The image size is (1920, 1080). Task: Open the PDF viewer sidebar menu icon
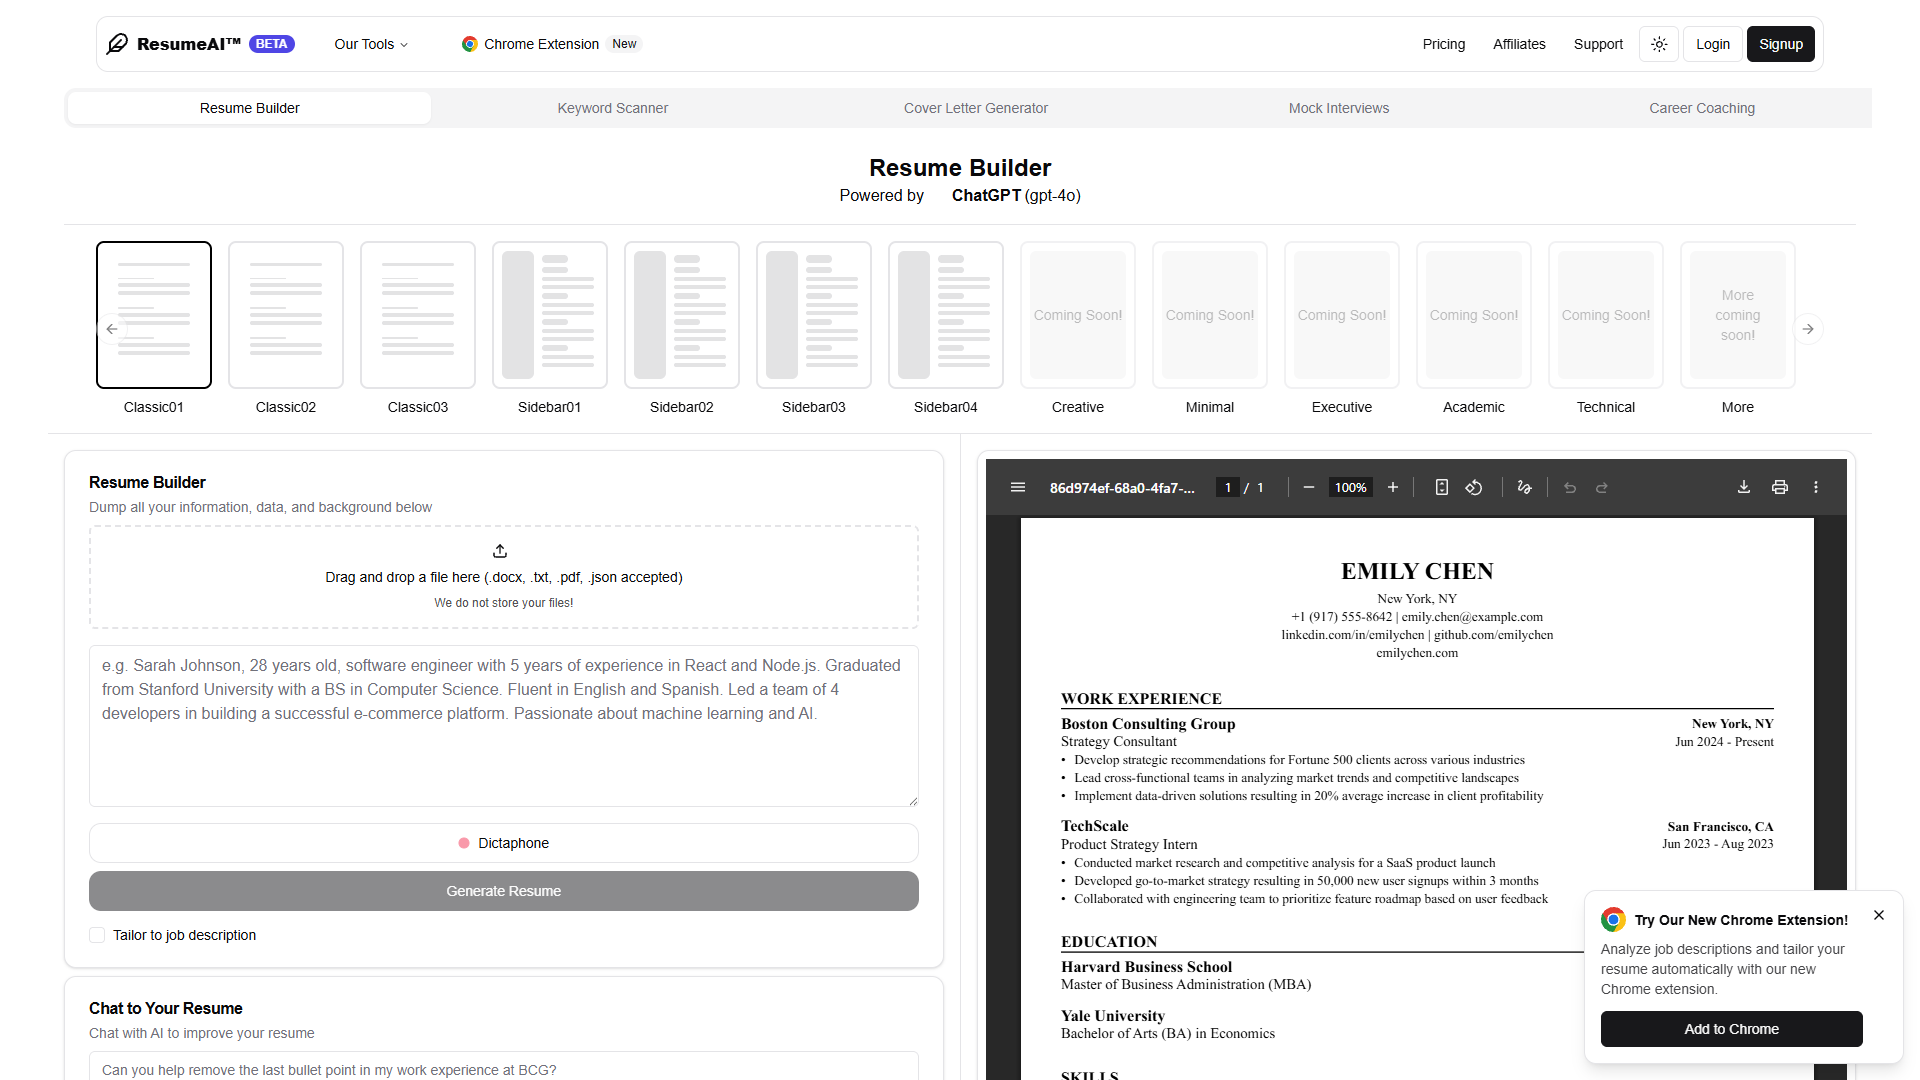click(x=1018, y=487)
